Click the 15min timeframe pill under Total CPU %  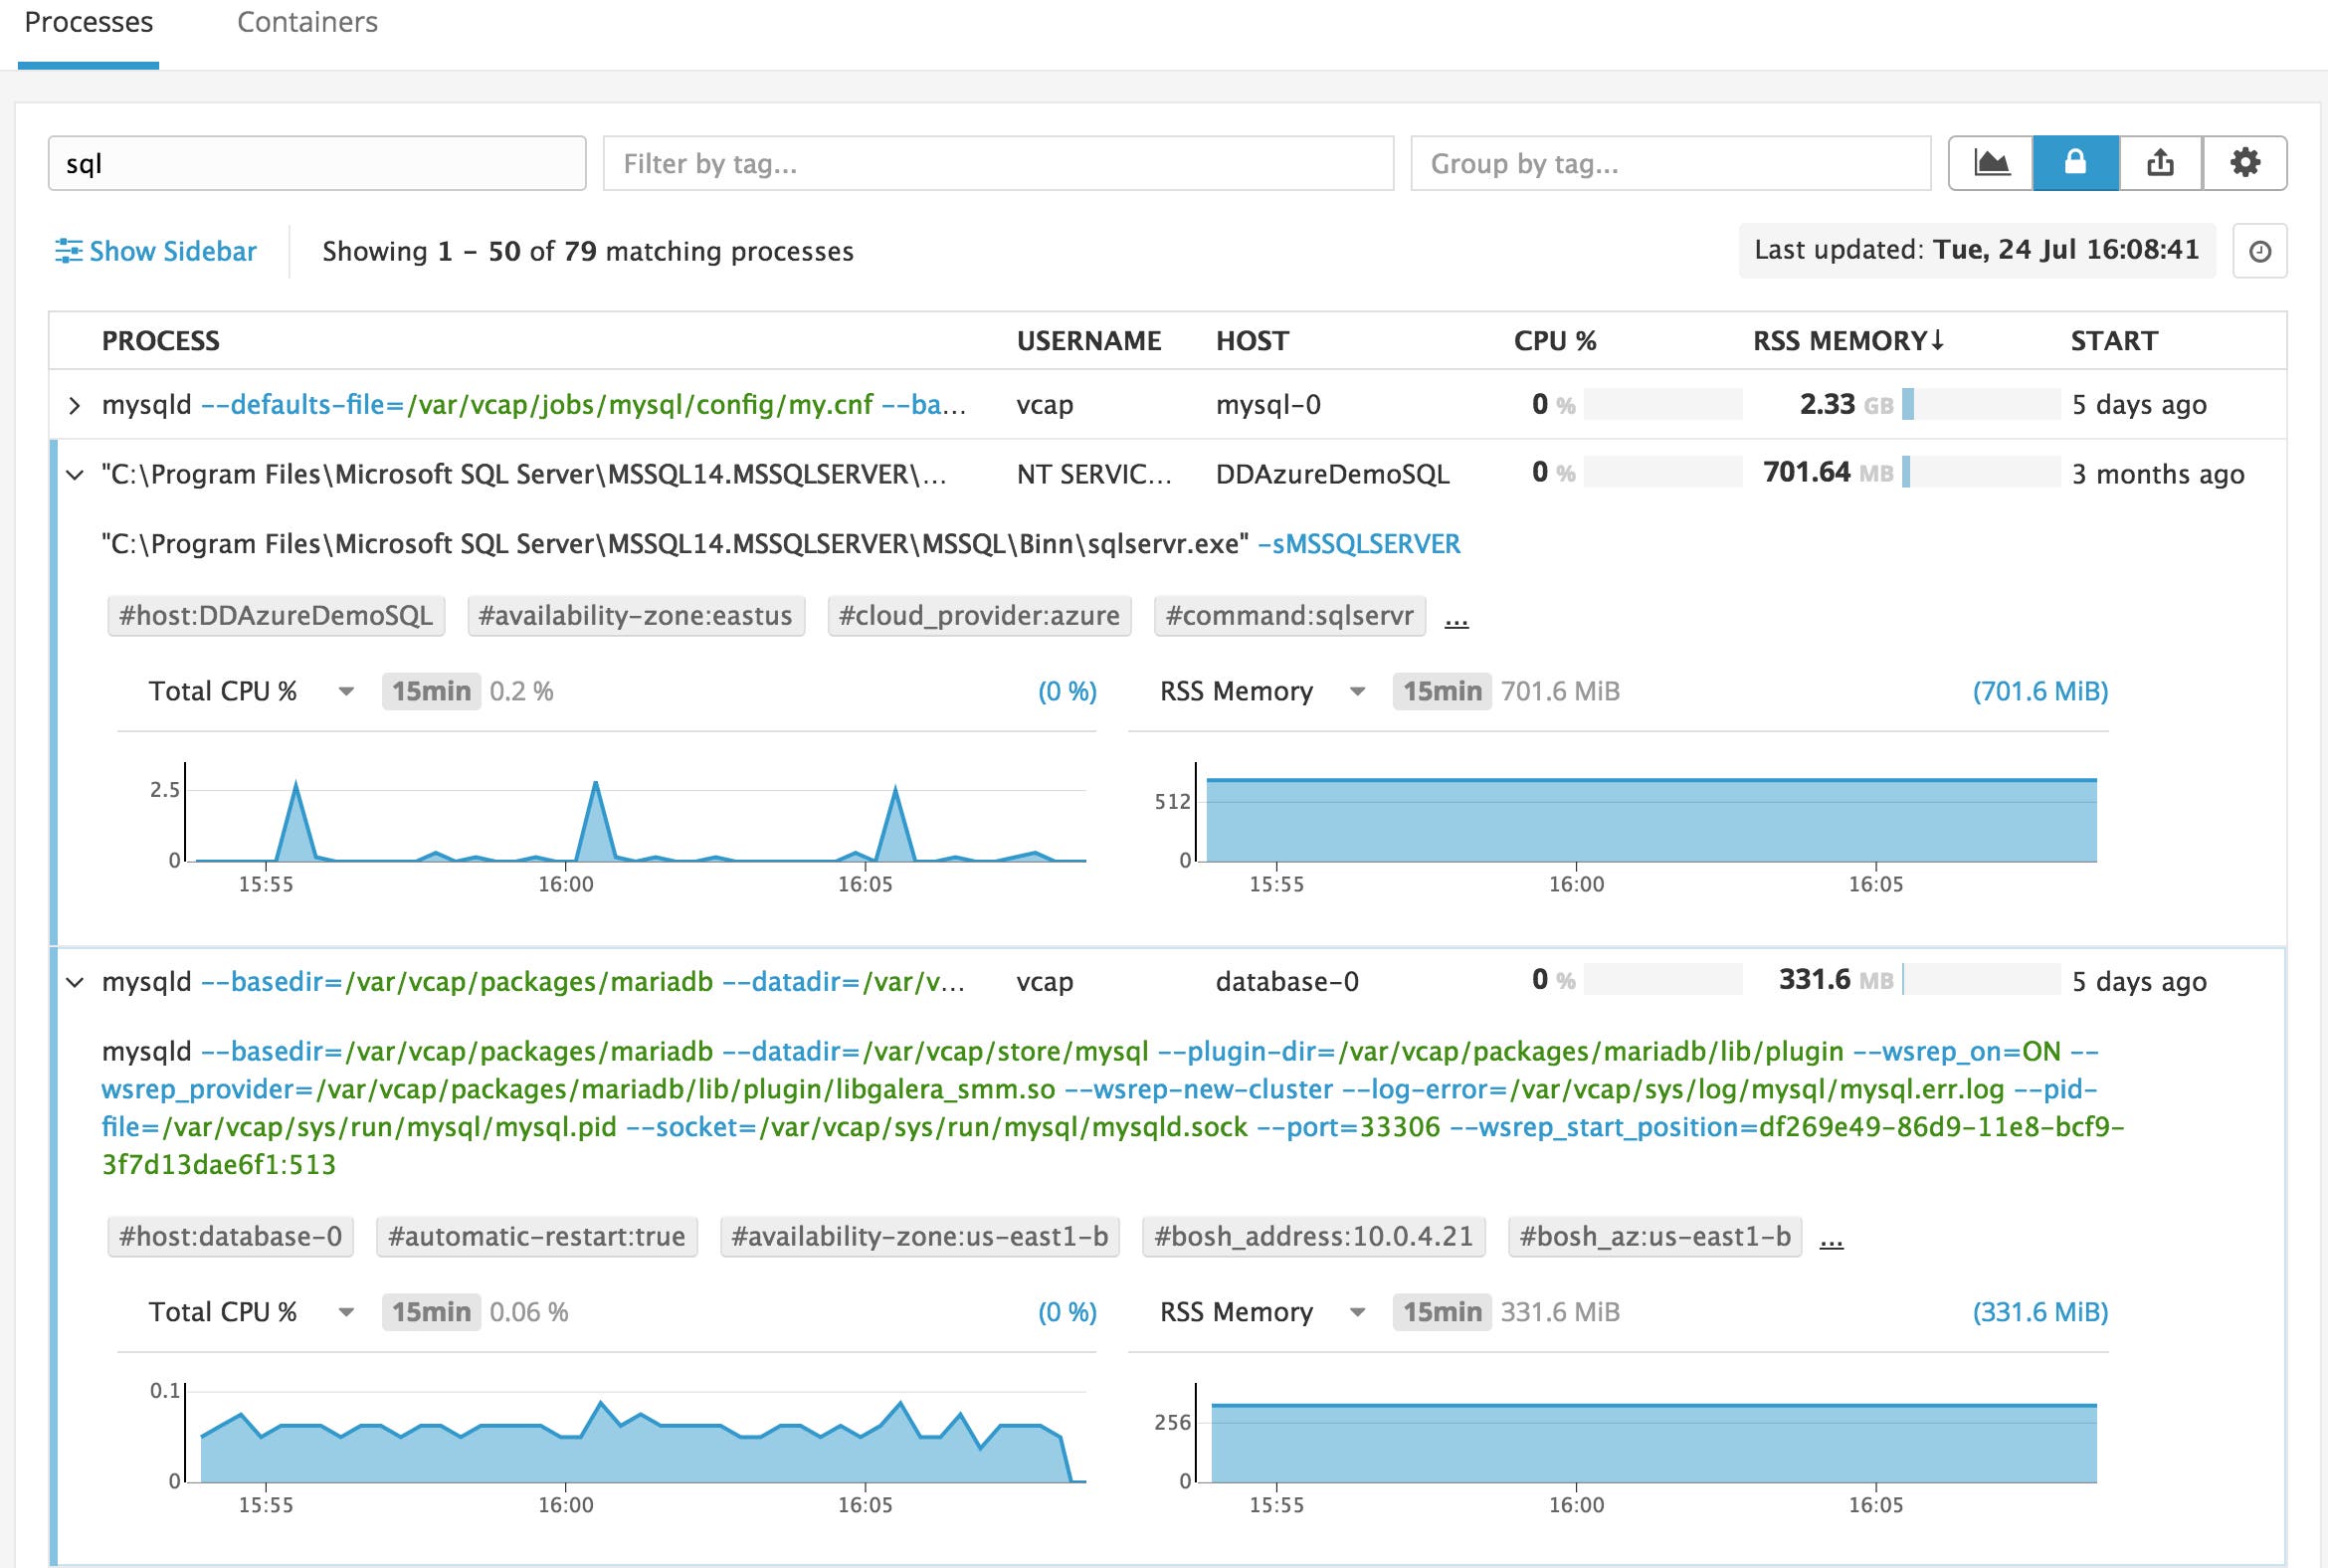pos(430,691)
